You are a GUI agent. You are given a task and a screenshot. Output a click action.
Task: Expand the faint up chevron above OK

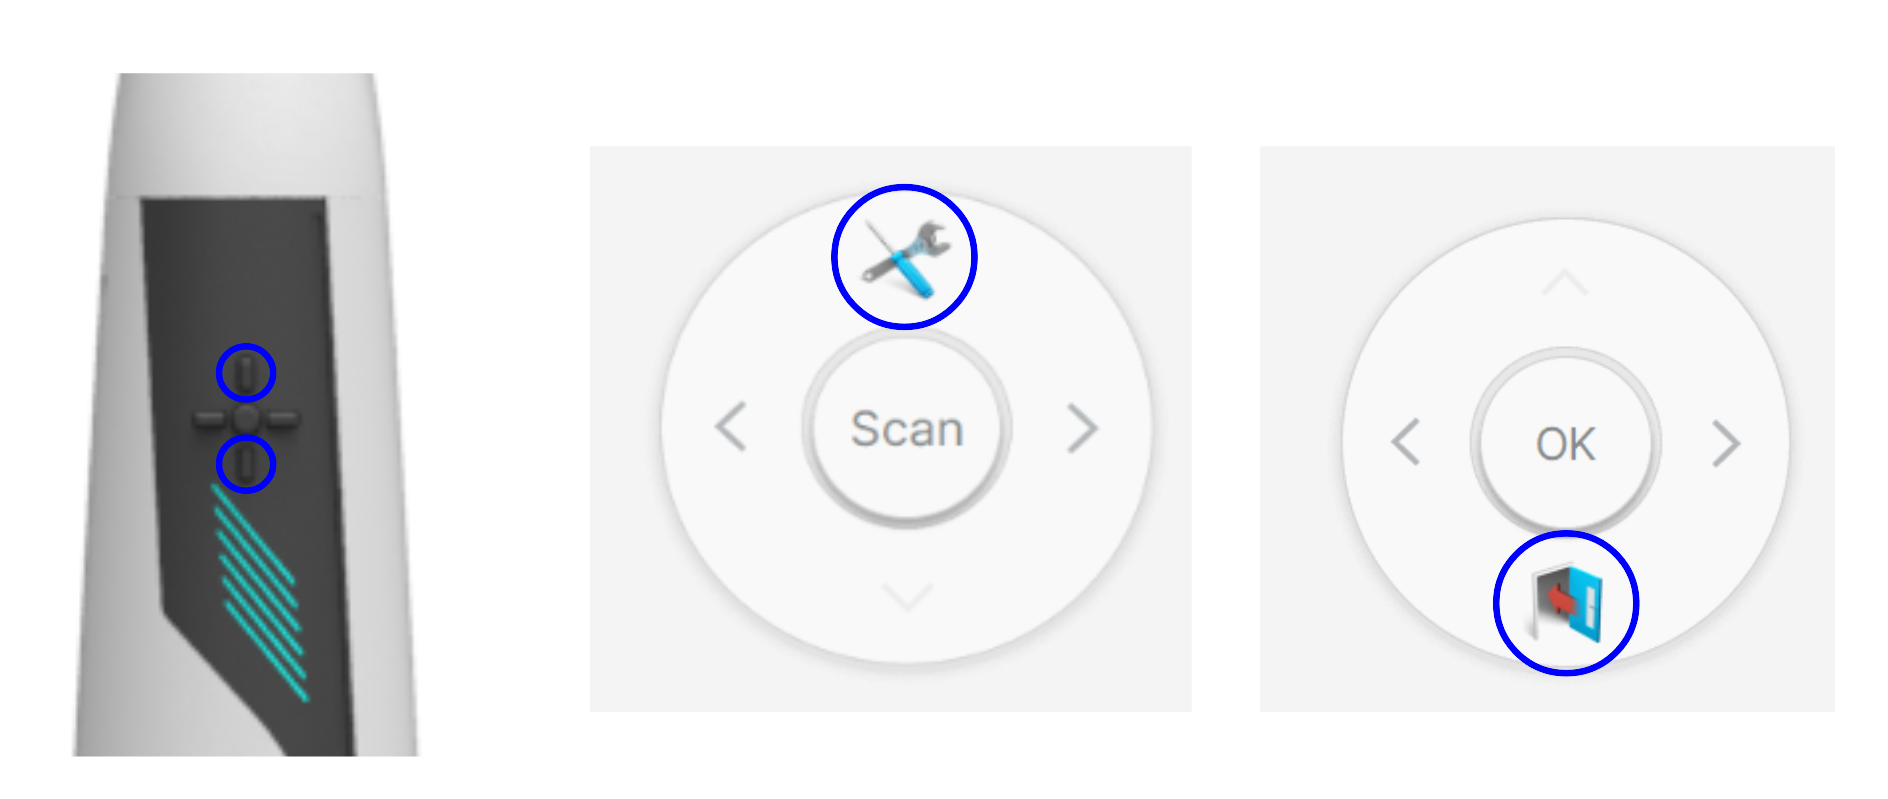coord(1565,283)
